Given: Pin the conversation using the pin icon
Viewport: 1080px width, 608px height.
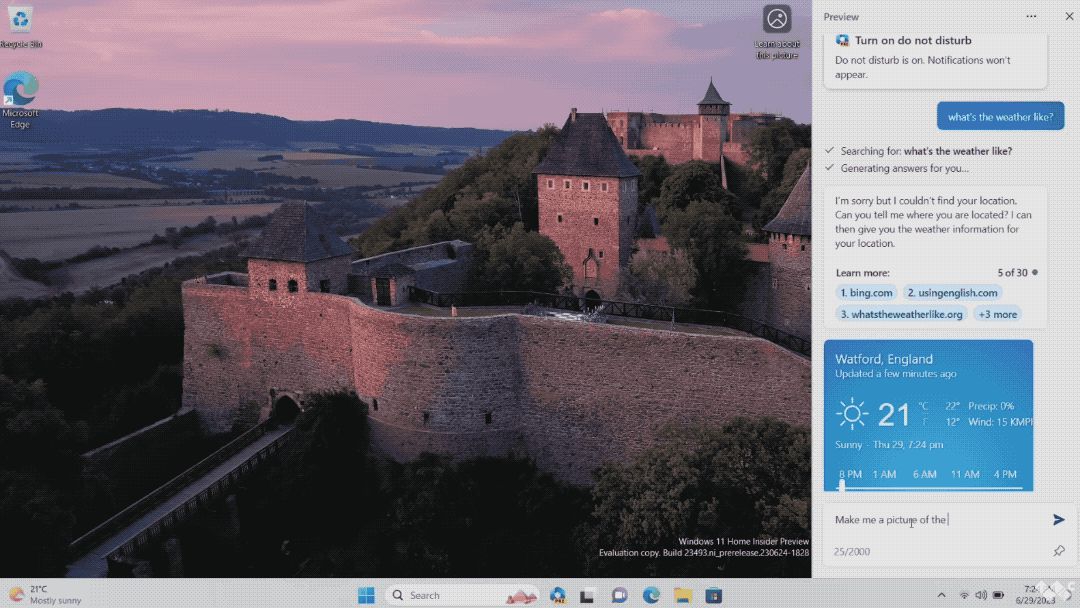Looking at the screenshot, I should point(1059,551).
